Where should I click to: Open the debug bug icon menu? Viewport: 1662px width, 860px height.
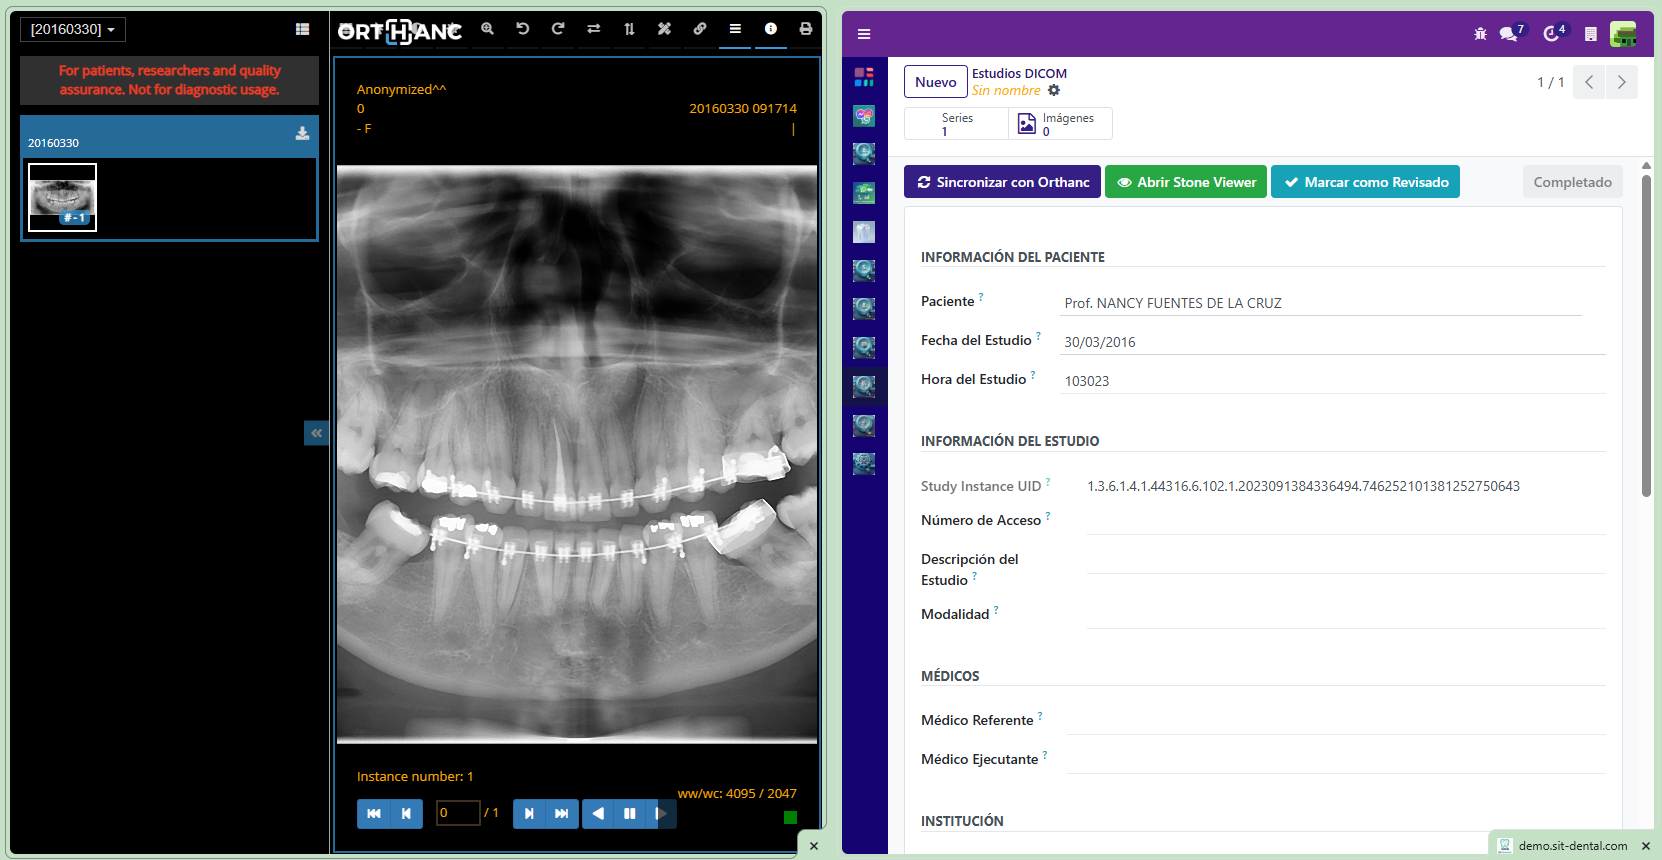[1480, 34]
